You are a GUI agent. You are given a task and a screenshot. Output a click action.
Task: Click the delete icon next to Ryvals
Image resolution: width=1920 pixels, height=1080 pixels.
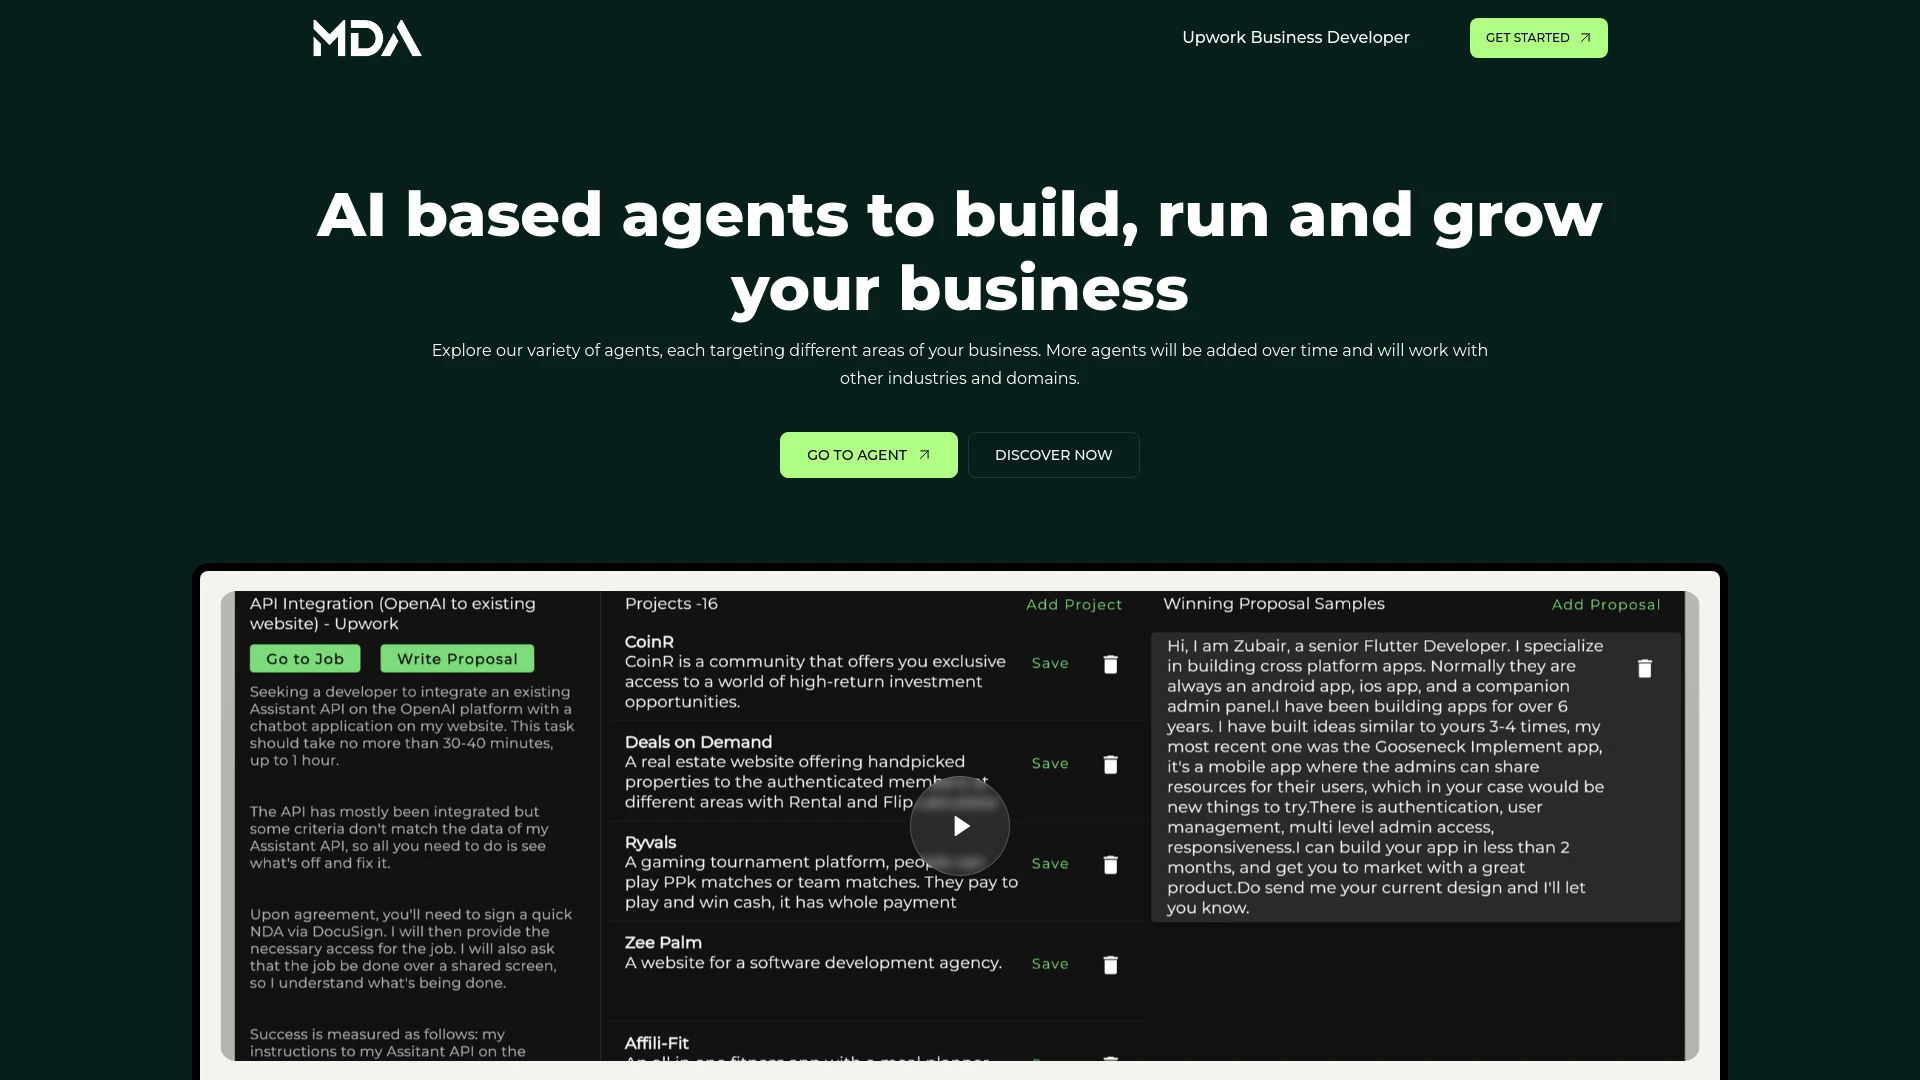tap(1108, 864)
